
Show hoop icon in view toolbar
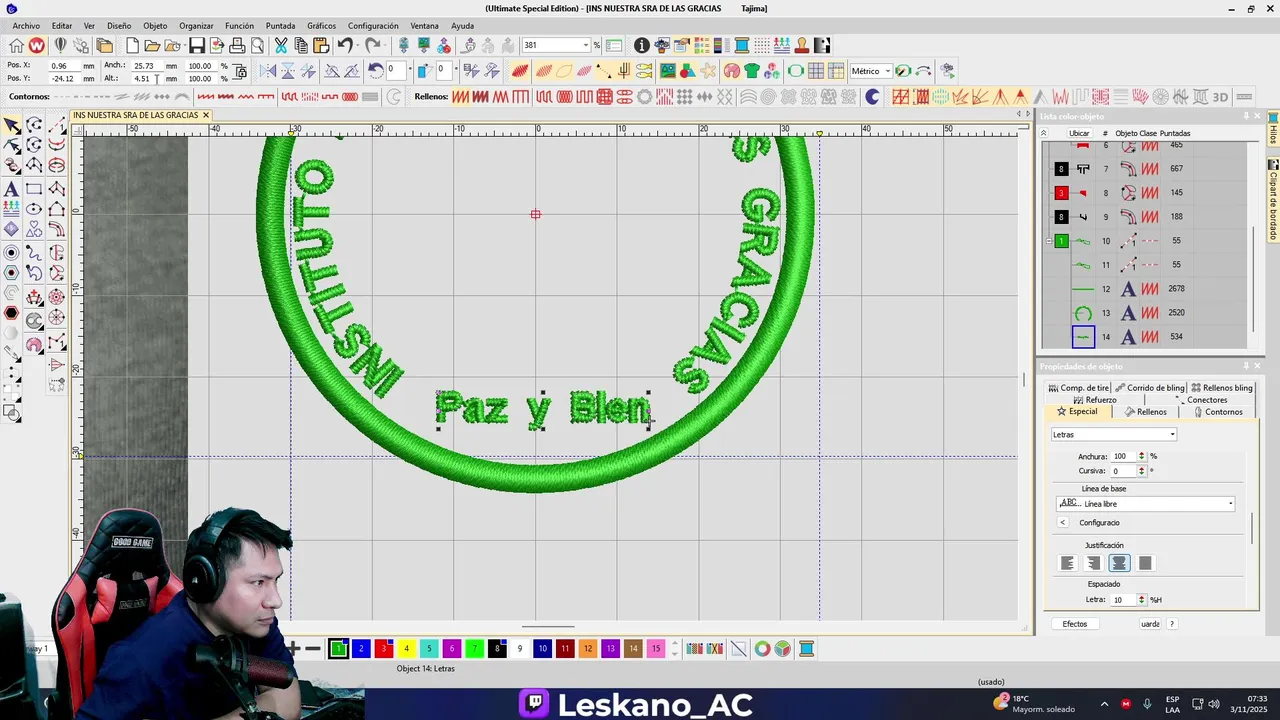pyautogui.click(x=796, y=71)
